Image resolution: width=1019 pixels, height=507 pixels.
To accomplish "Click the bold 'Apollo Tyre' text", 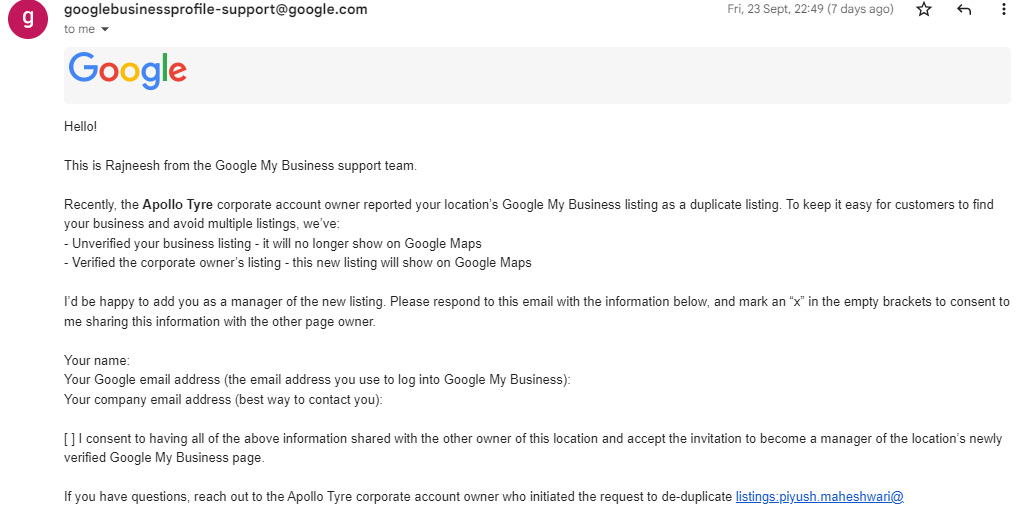I will [177, 205].
